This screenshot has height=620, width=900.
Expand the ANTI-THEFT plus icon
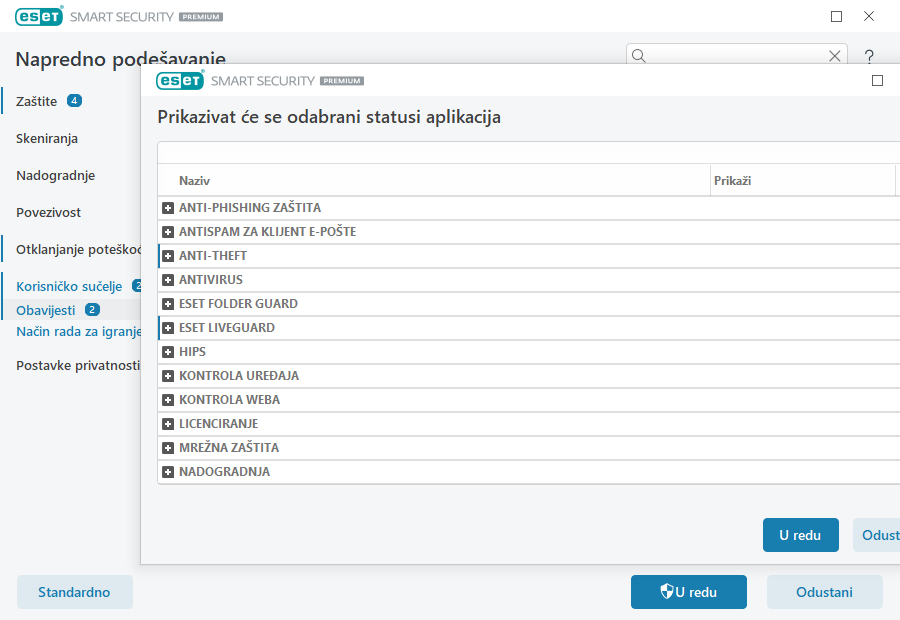click(168, 256)
